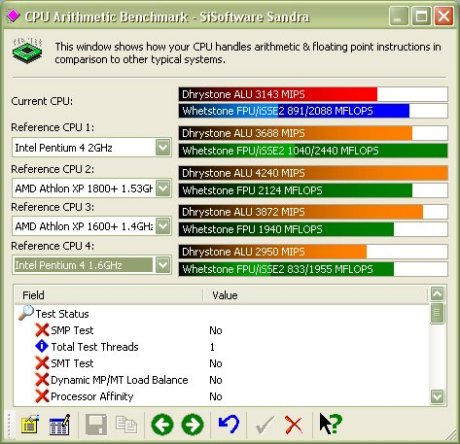Click red Dhrystone ALU 3143 MIPS bar

[313, 94]
